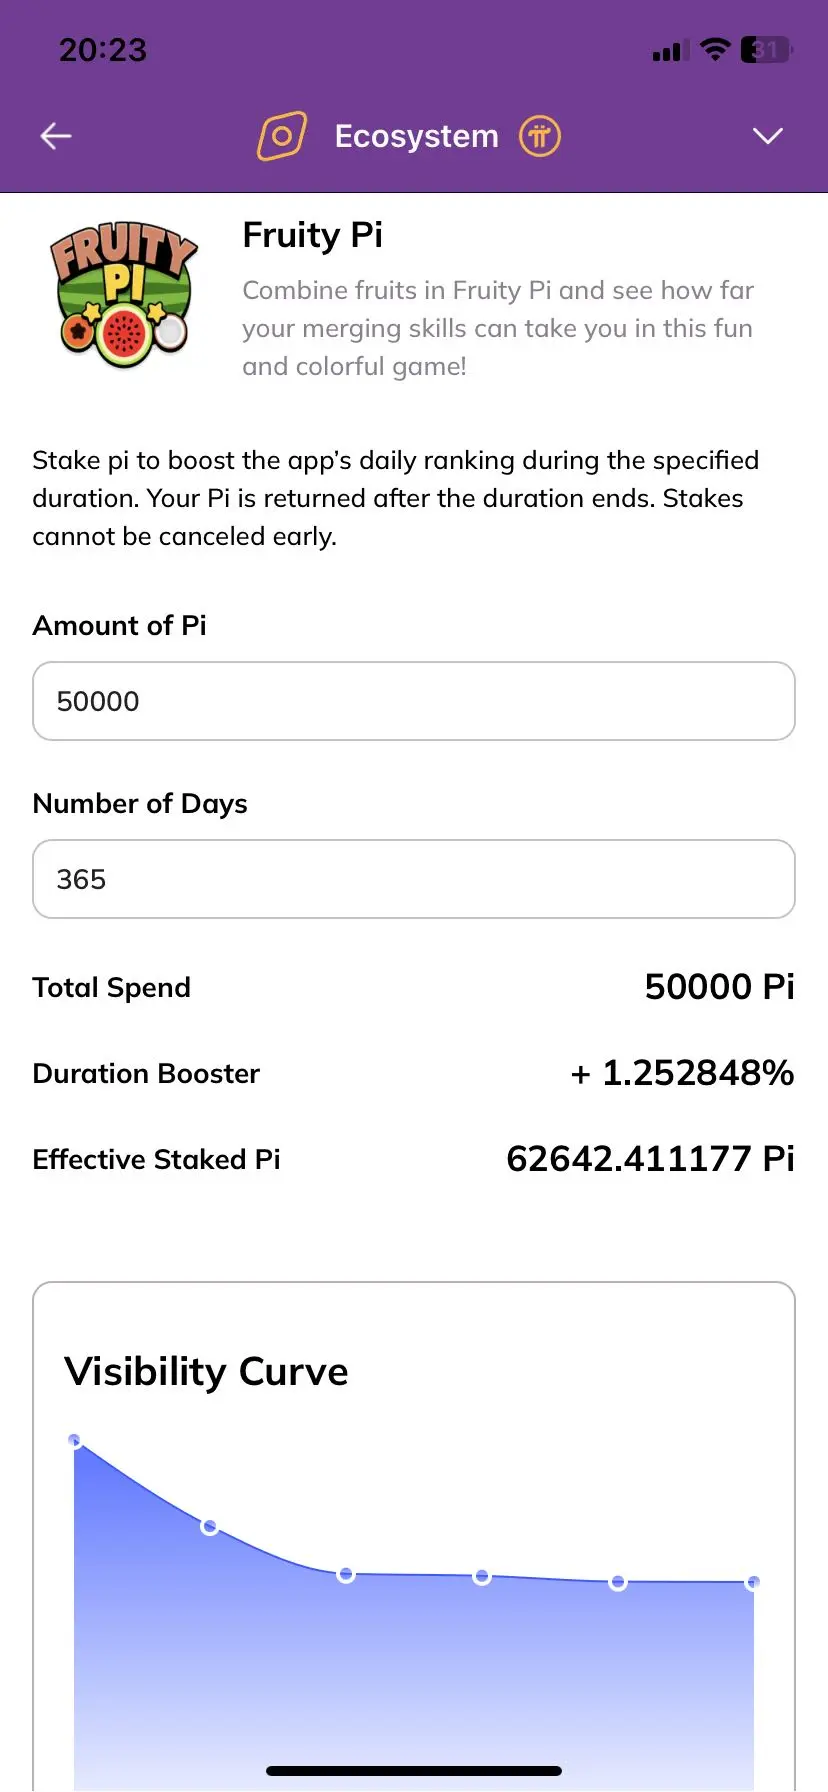Screen dimensions: 828x1792
Task: Select fourth point on Visibility Curve
Action: [482, 1577]
